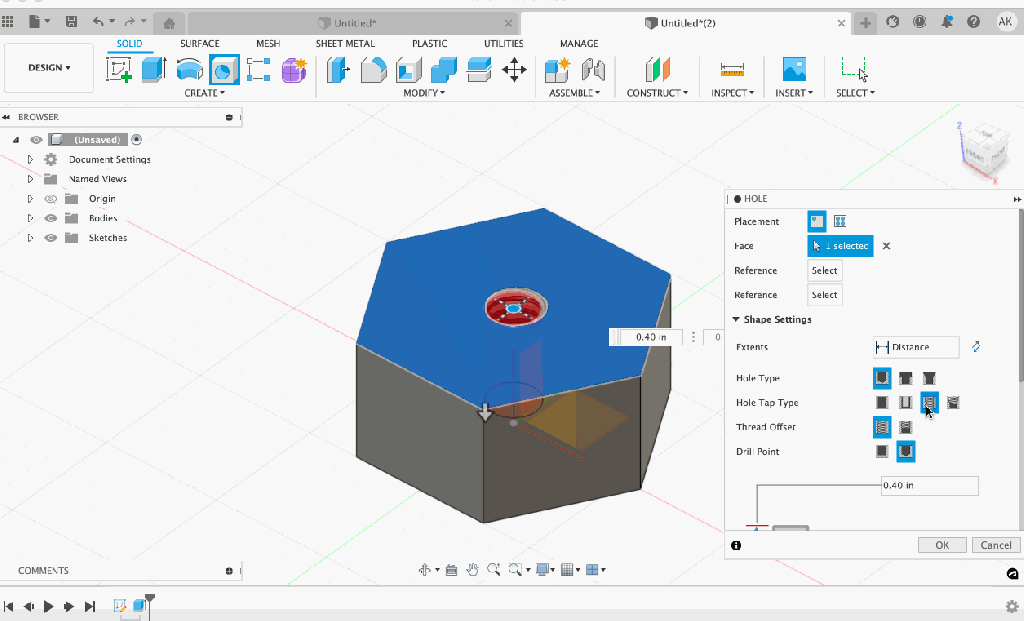Switch to the SURFACE tab

click(200, 43)
